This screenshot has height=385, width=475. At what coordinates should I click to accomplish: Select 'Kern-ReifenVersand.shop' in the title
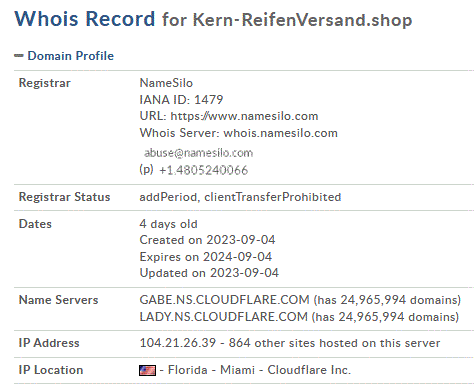coord(302,20)
